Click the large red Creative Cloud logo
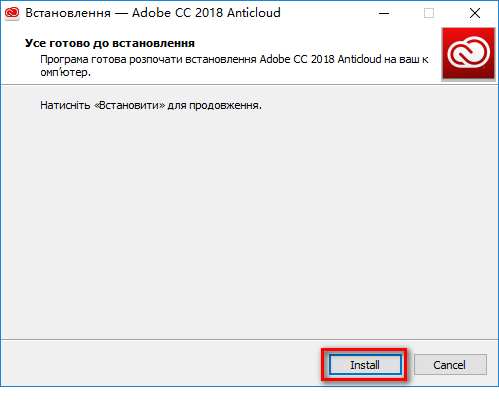This screenshot has height=406, width=499. (x=468, y=54)
